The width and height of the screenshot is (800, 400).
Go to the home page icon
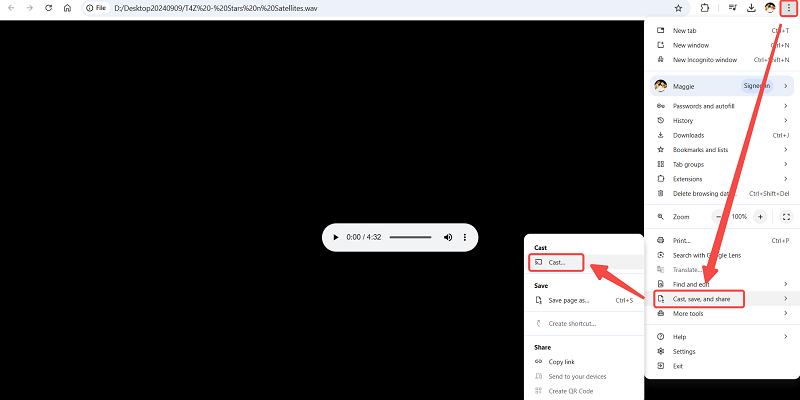pos(67,8)
